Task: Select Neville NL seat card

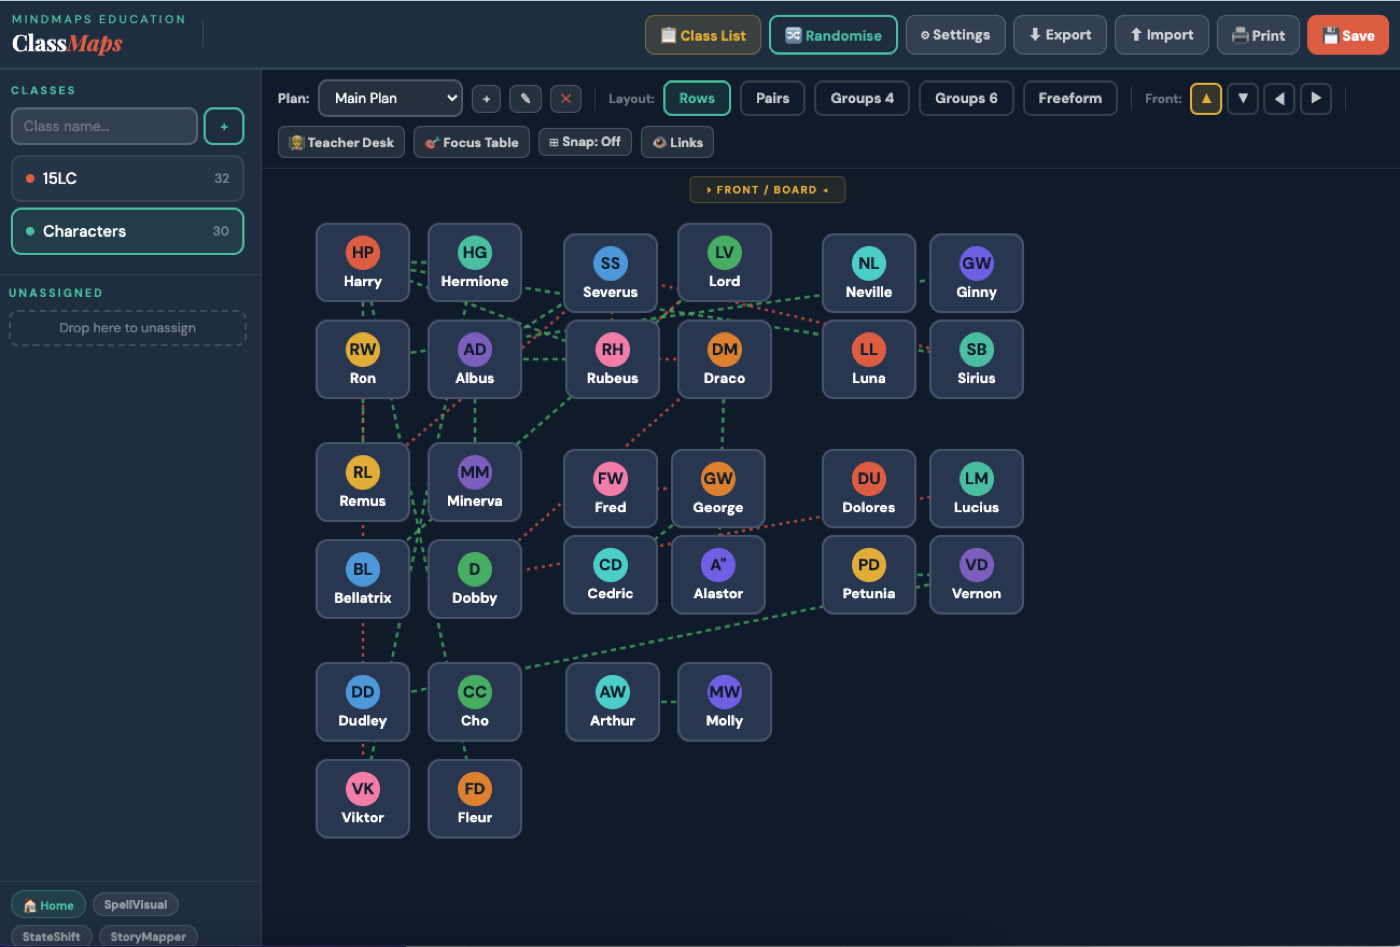Action: 868,273
